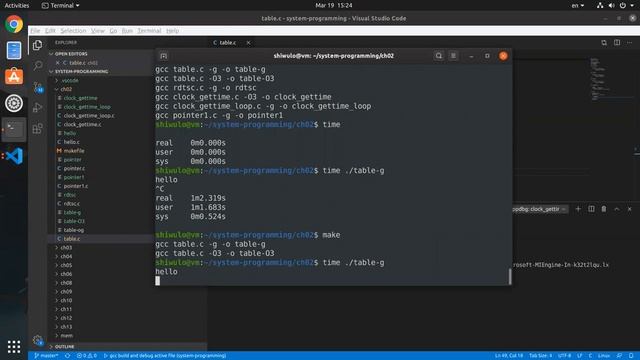This screenshot has height=360, width=640.
Task: Maximize panel size with chevron up
Action: coord(617,209)
